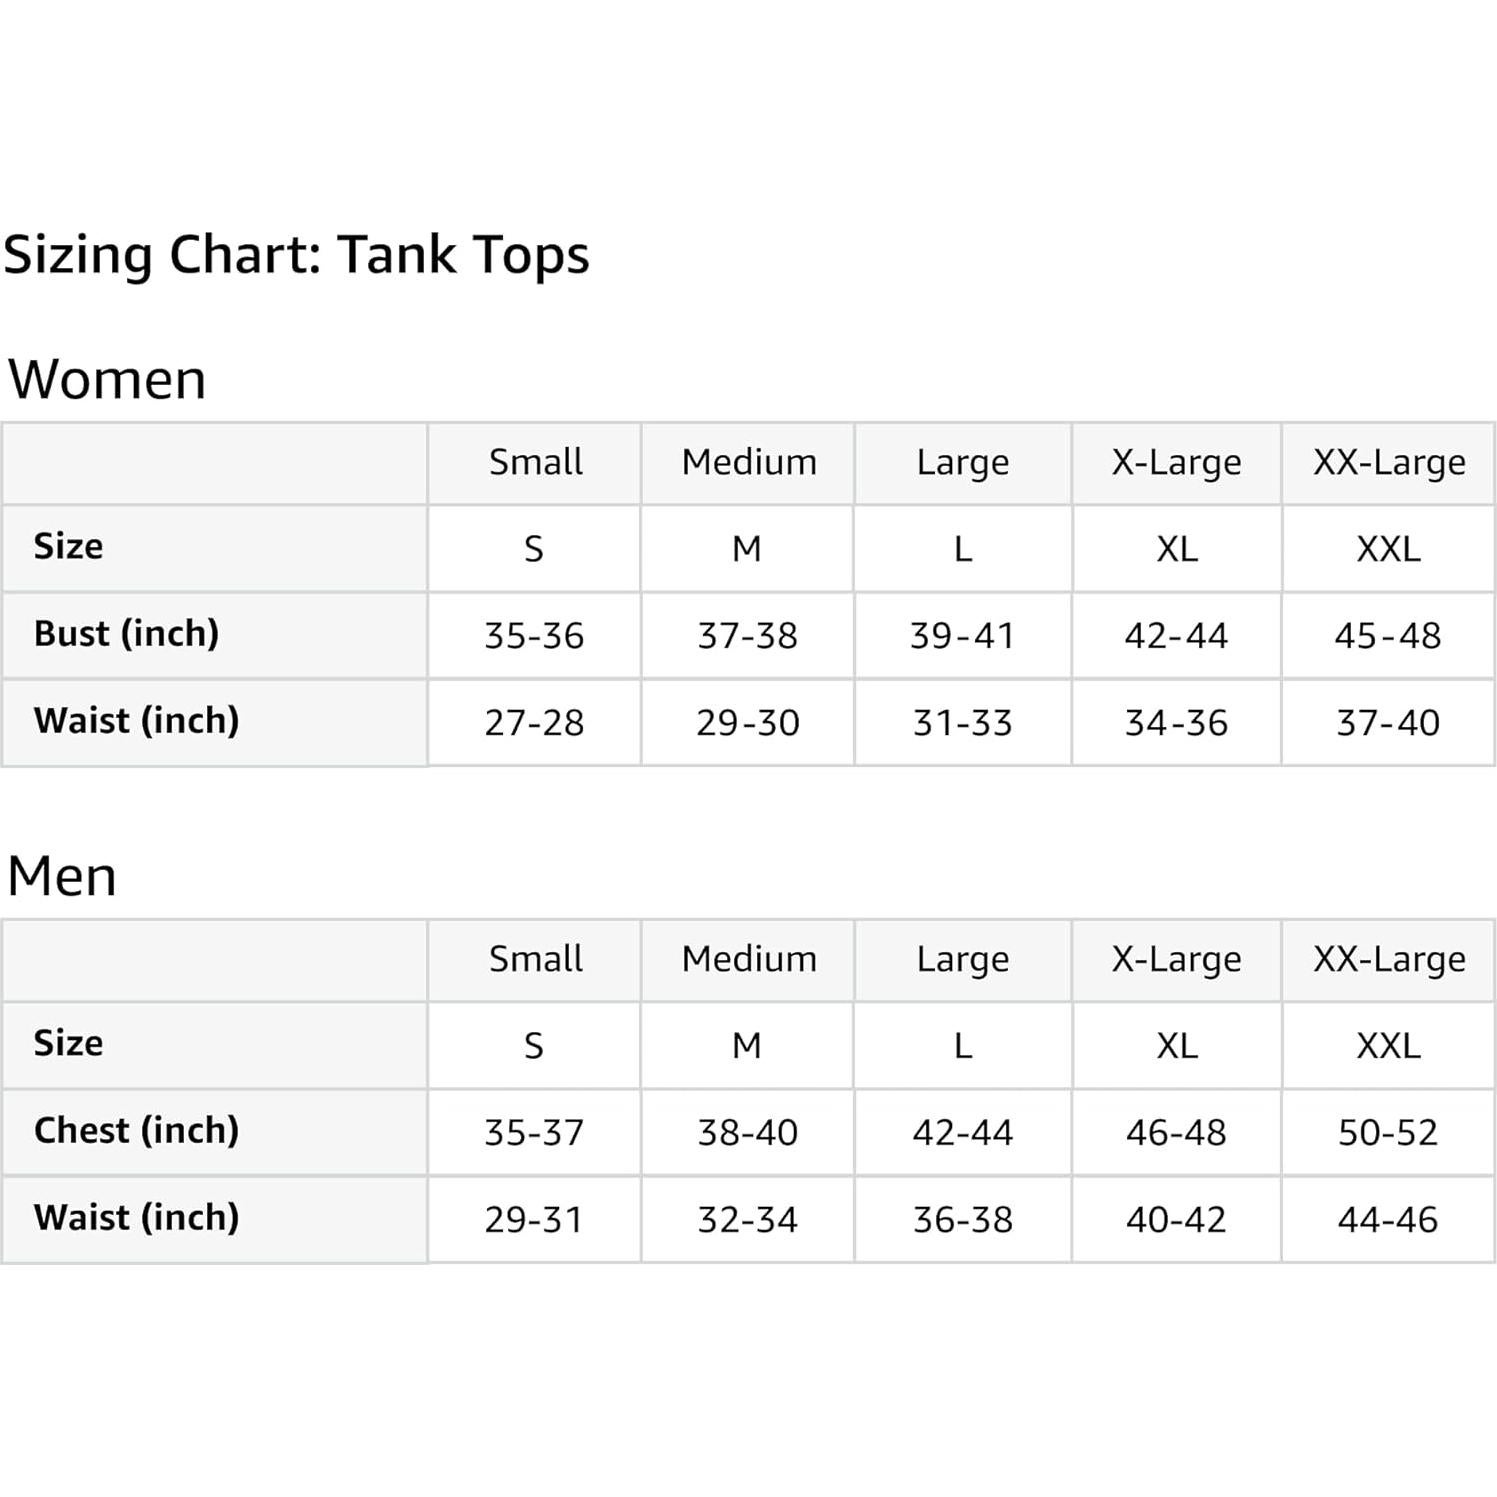Click the 'Chest (inch)' row label
This screenshot has width=1497, height=1497.
[136, 1131]
